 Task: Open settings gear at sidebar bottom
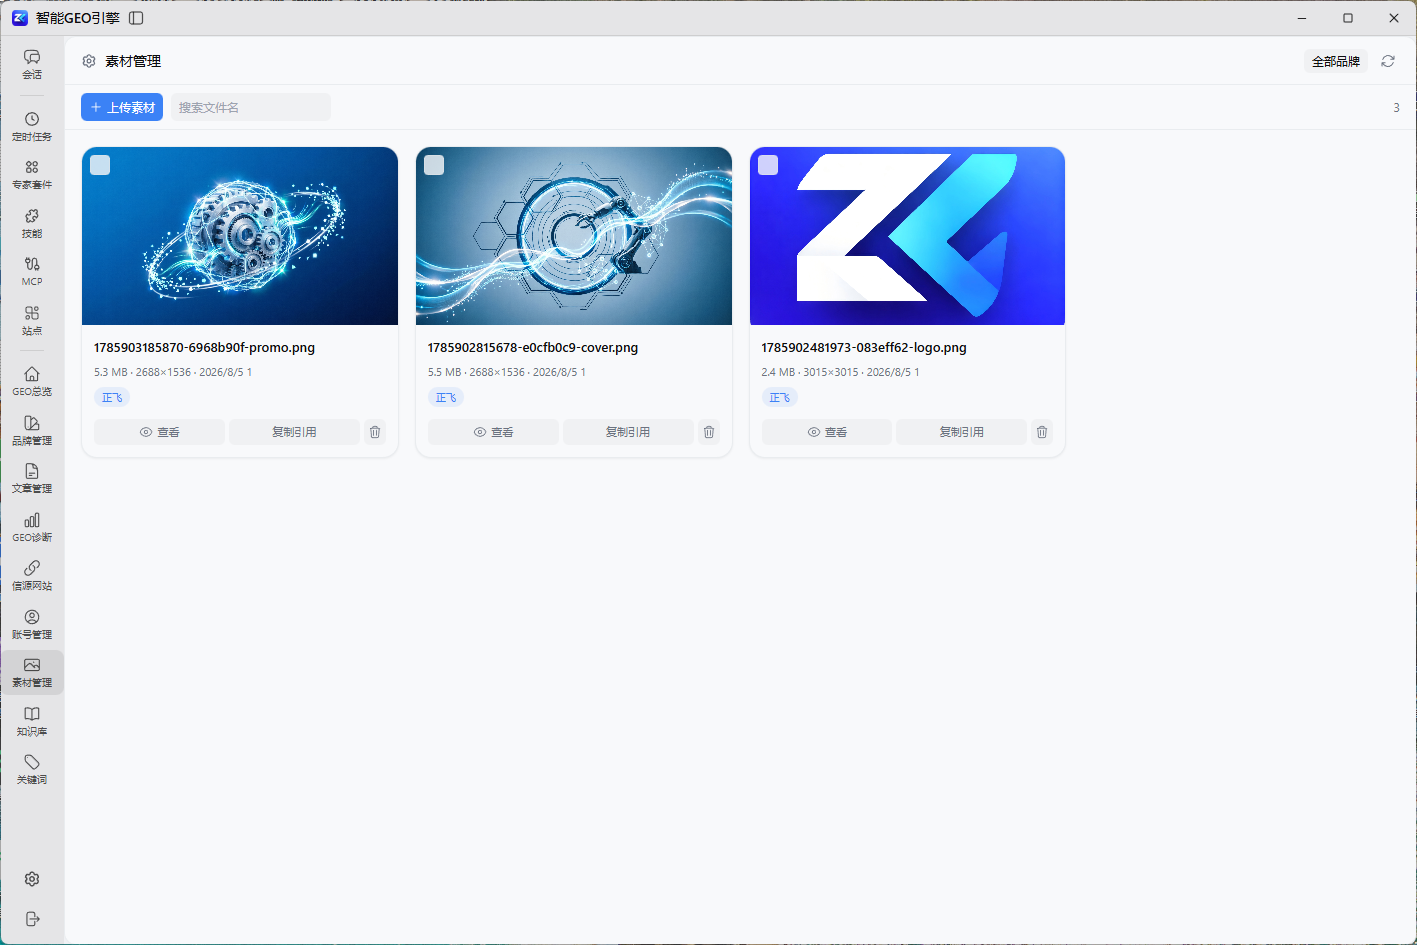click(32, 879)
